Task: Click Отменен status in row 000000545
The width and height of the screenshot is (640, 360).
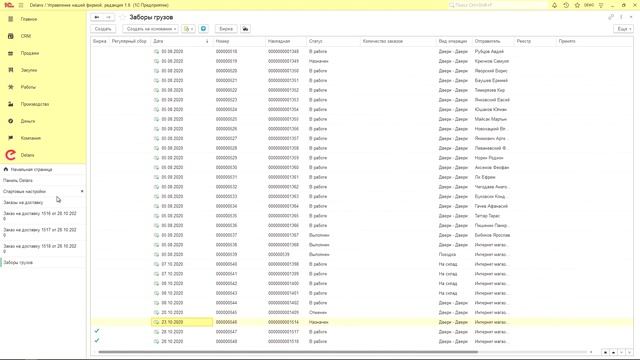Action: tap(318, 312)
